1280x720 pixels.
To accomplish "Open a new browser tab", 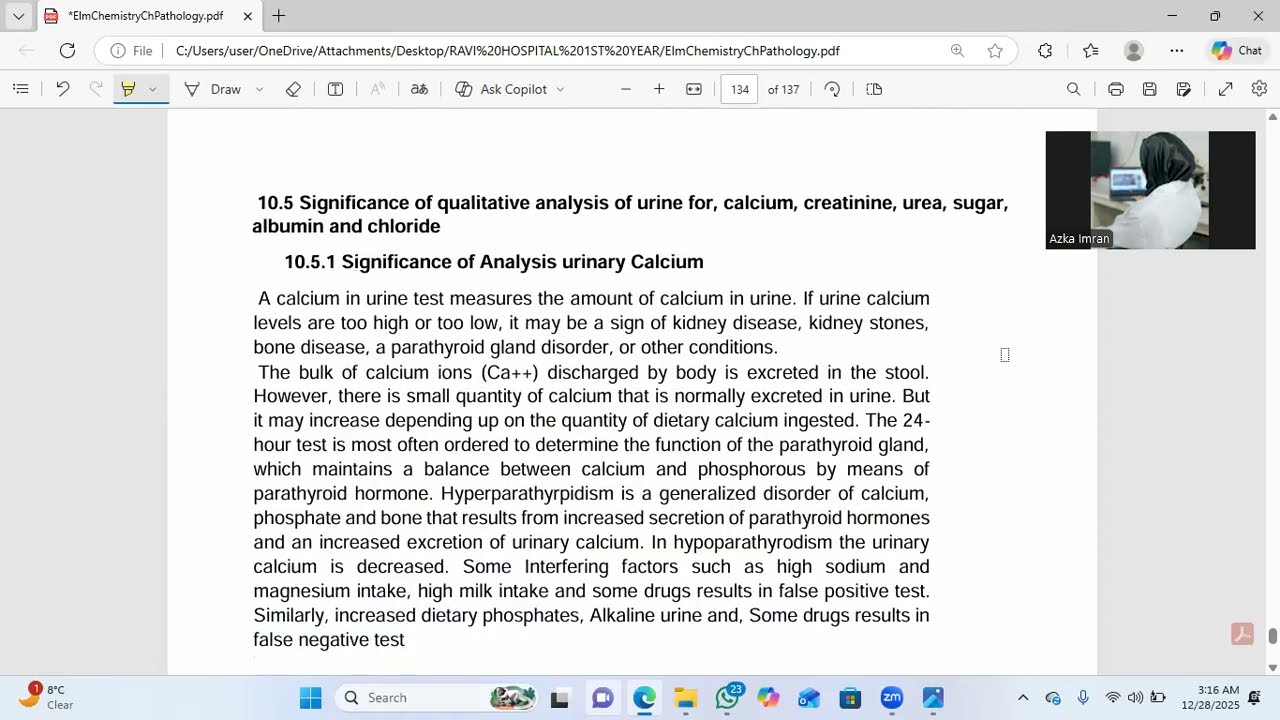I will 279,16.
